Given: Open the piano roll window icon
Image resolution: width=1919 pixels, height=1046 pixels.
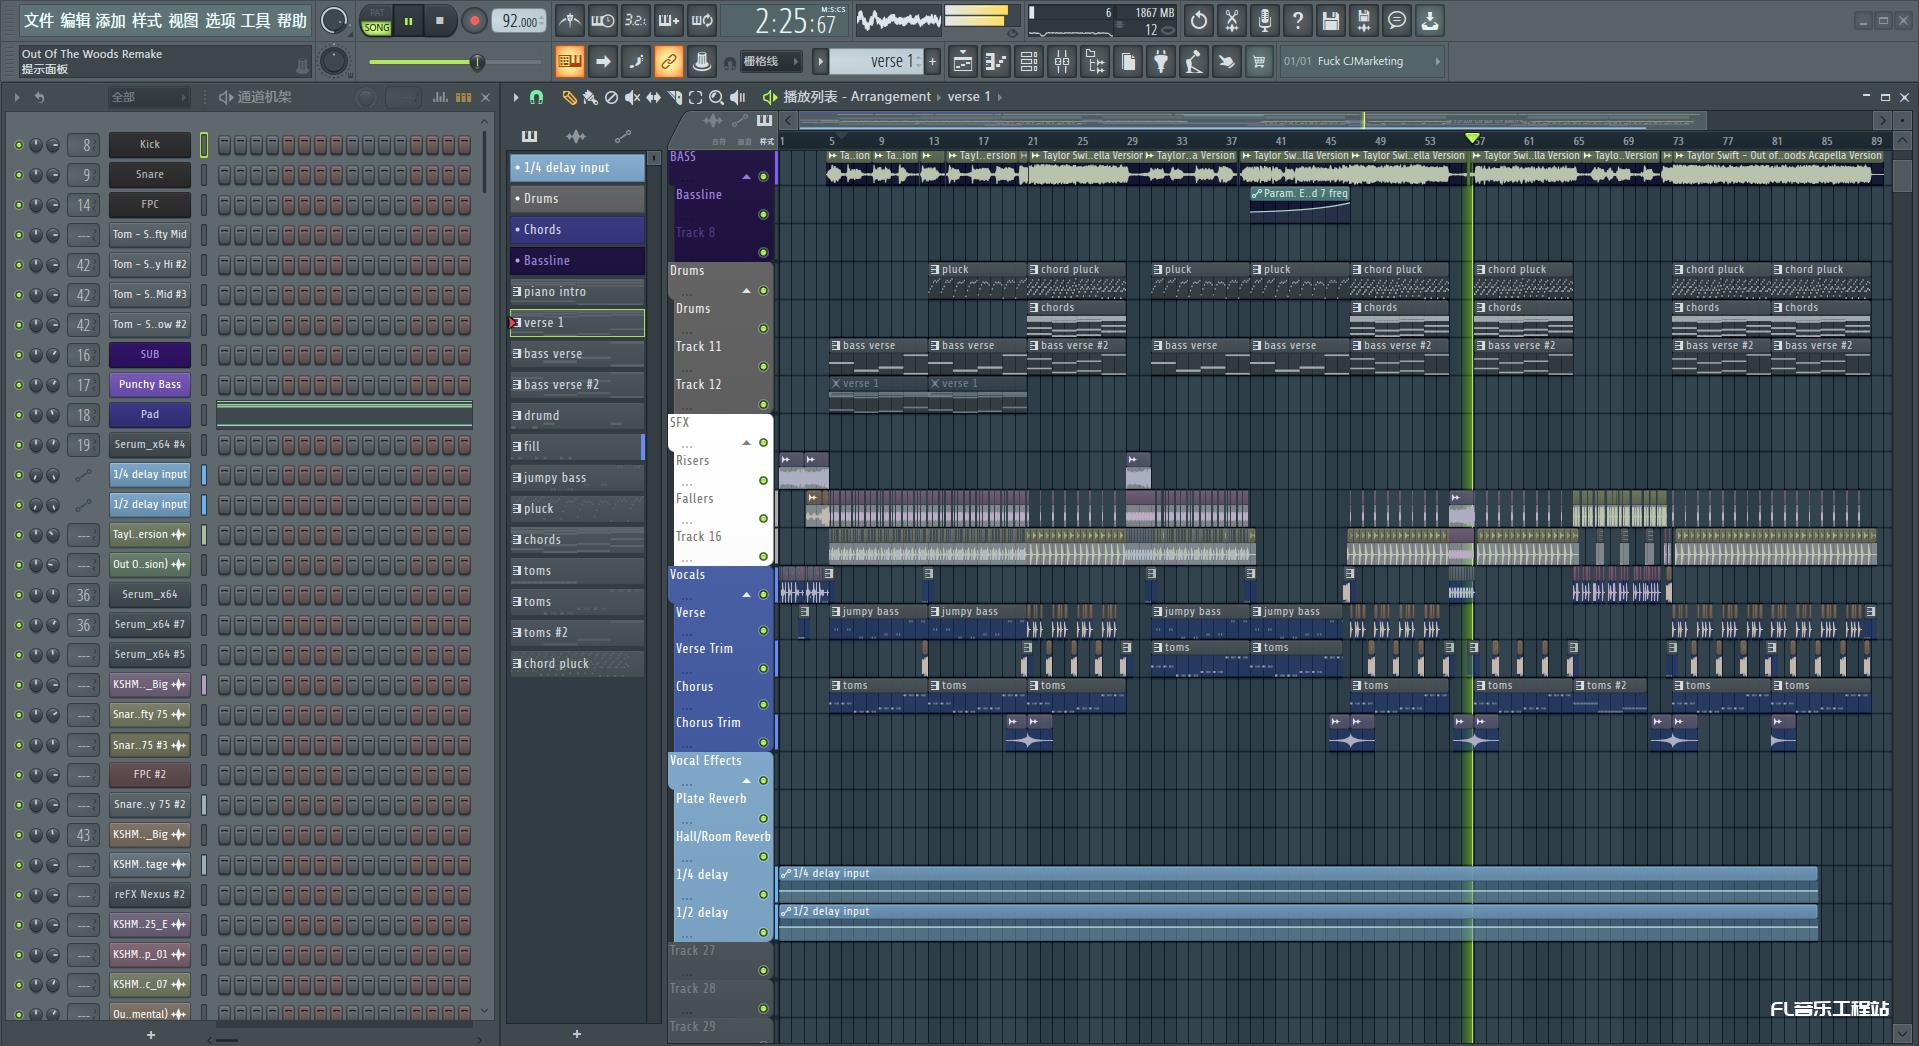Looking at the screenshot, I should pyautogui.click(x=996, y=62).
